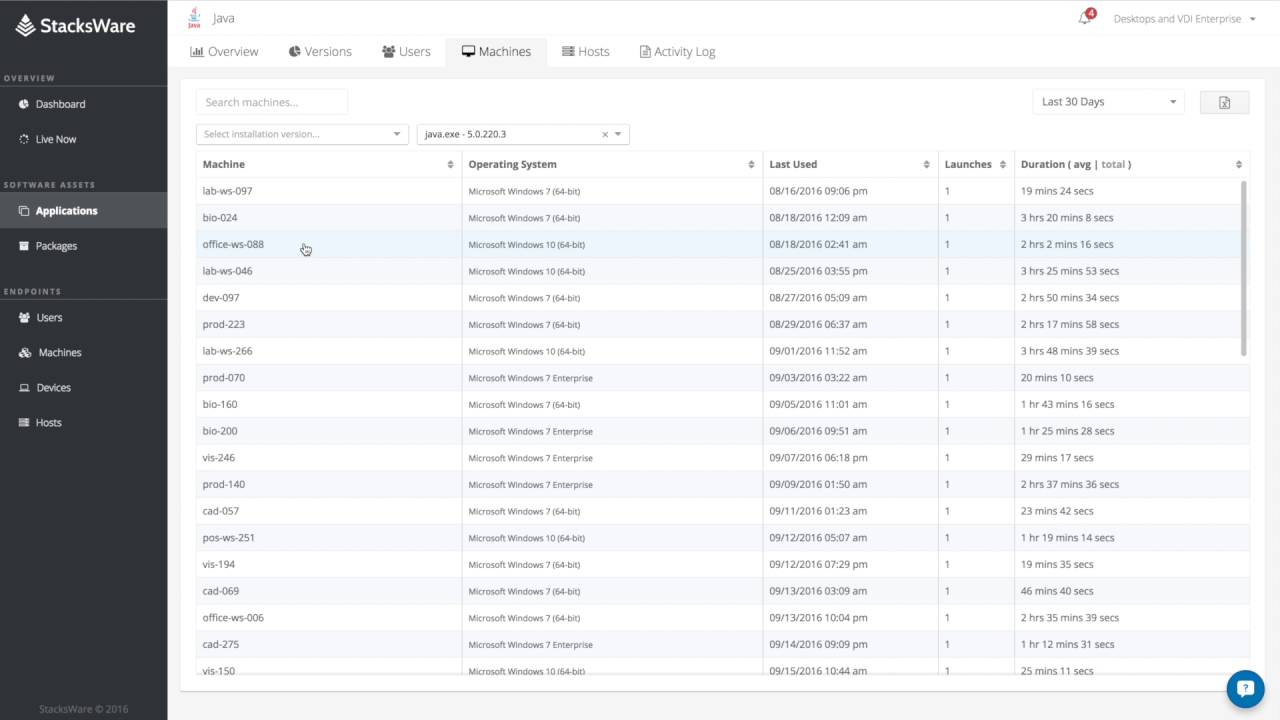Sort by Launches column

pos(976,164)
